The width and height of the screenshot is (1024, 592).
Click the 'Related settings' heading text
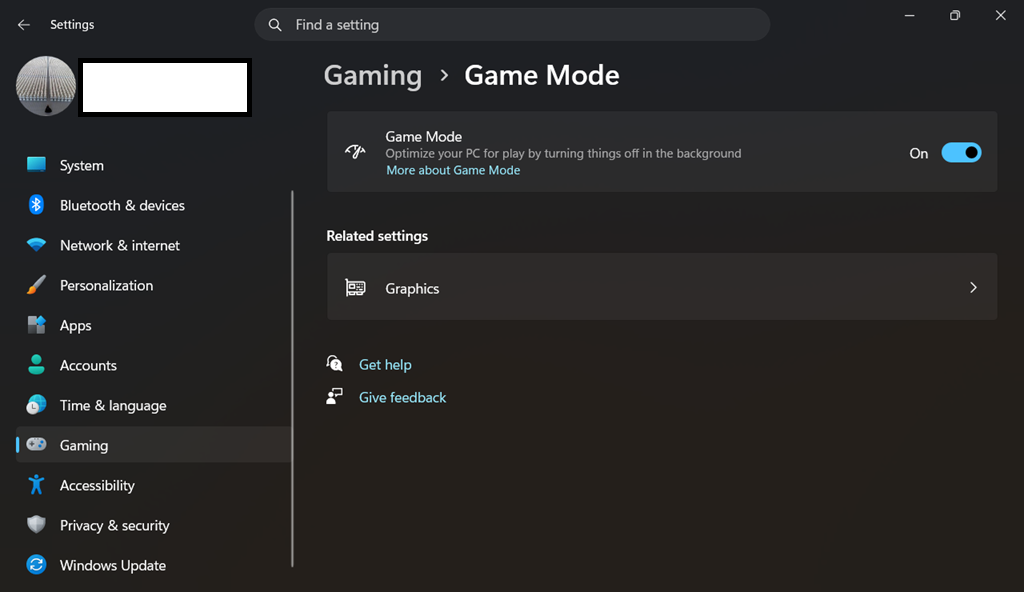(377, 236)
